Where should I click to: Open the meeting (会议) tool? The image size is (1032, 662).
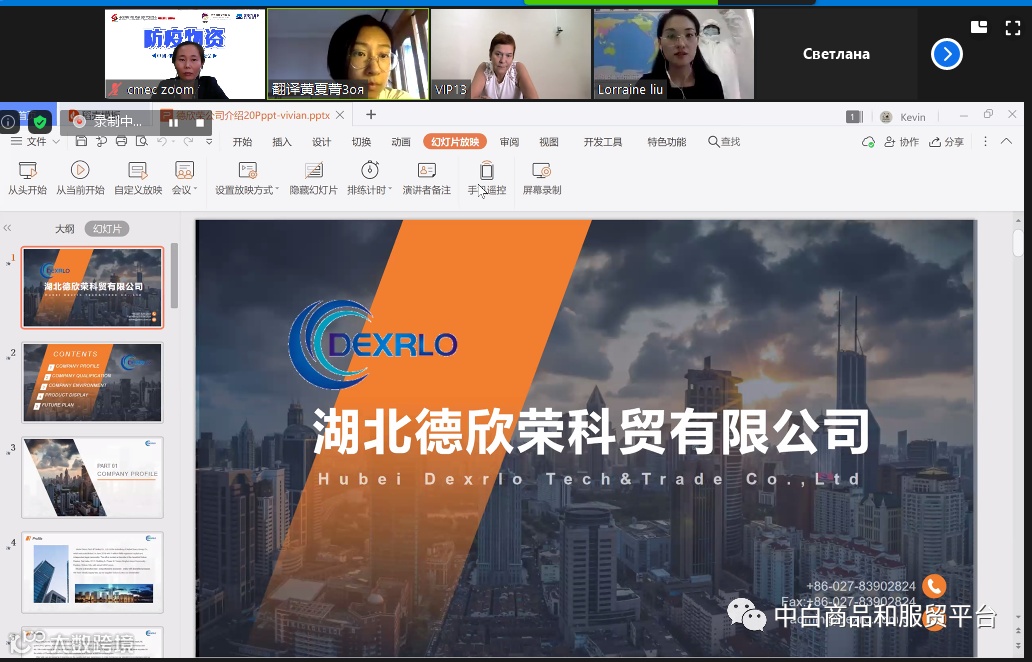(x=184, y=178)
